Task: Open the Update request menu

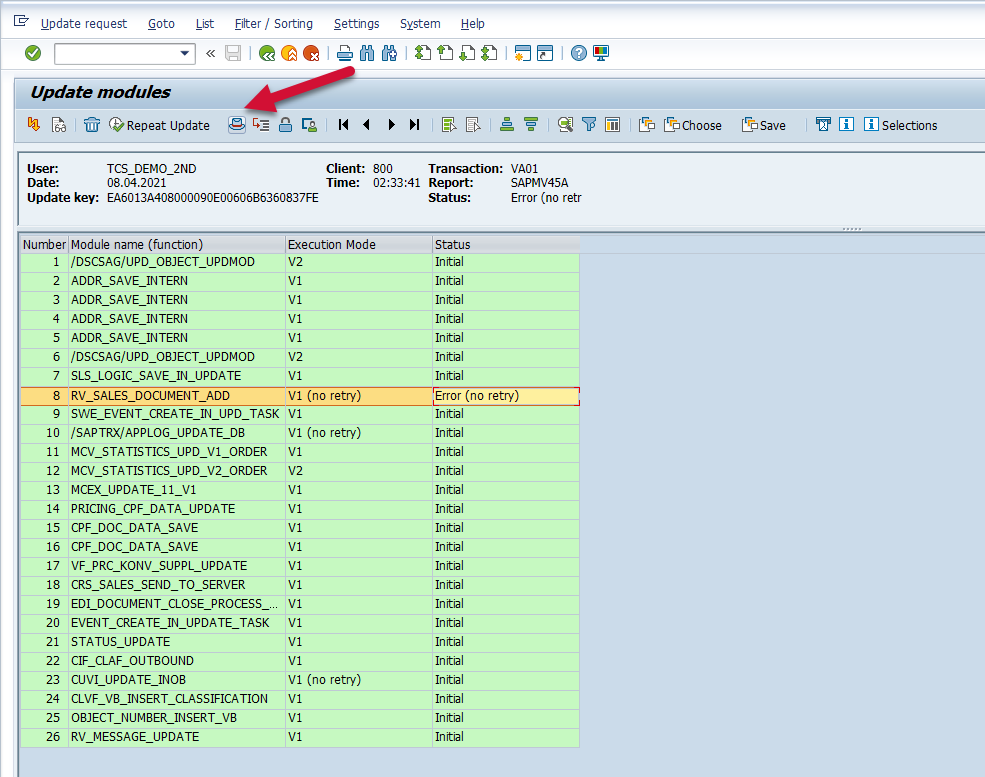Action: [84, 23]
